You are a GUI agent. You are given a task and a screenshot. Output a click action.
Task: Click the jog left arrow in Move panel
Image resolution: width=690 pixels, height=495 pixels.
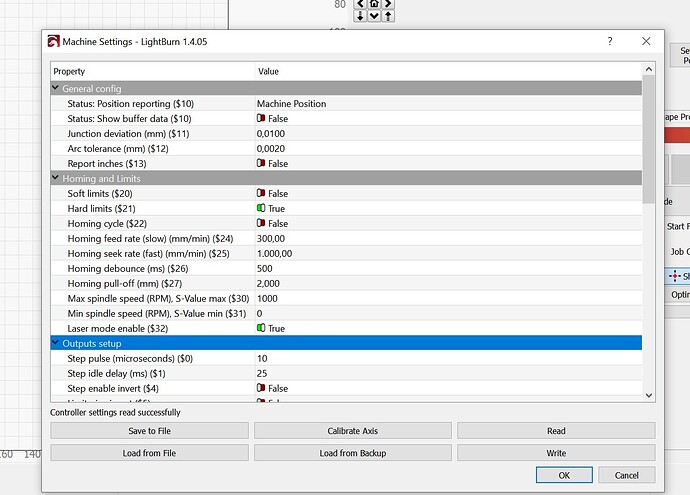(x=360, y=4)
